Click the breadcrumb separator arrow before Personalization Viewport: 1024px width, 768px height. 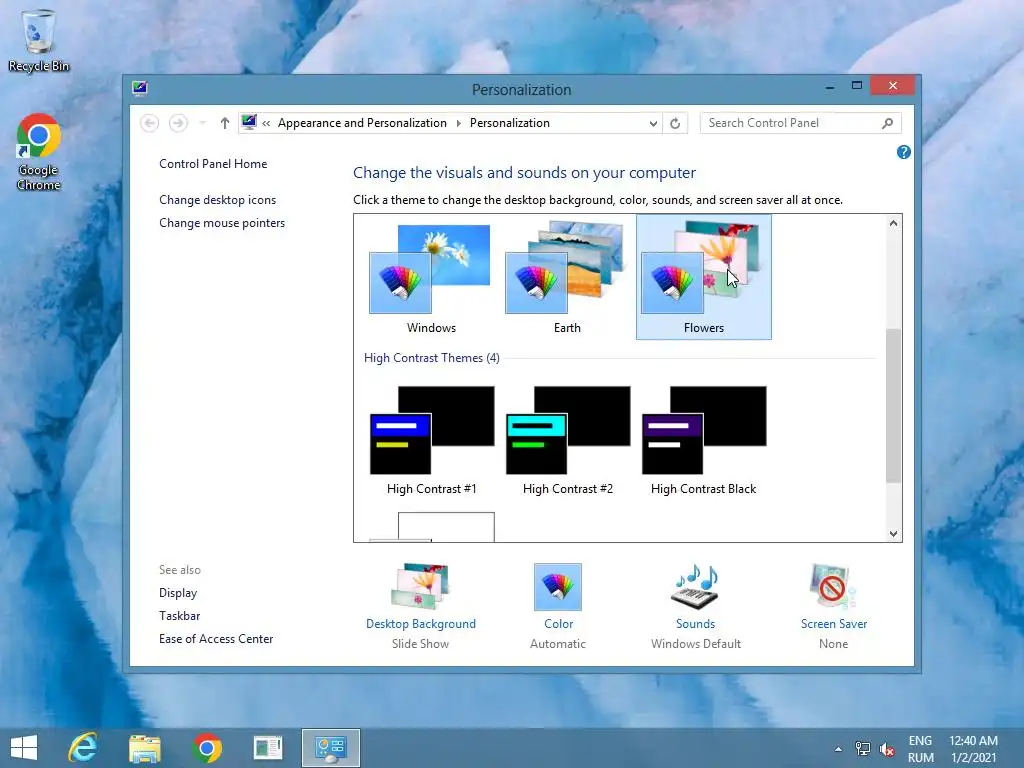point(458,123)
